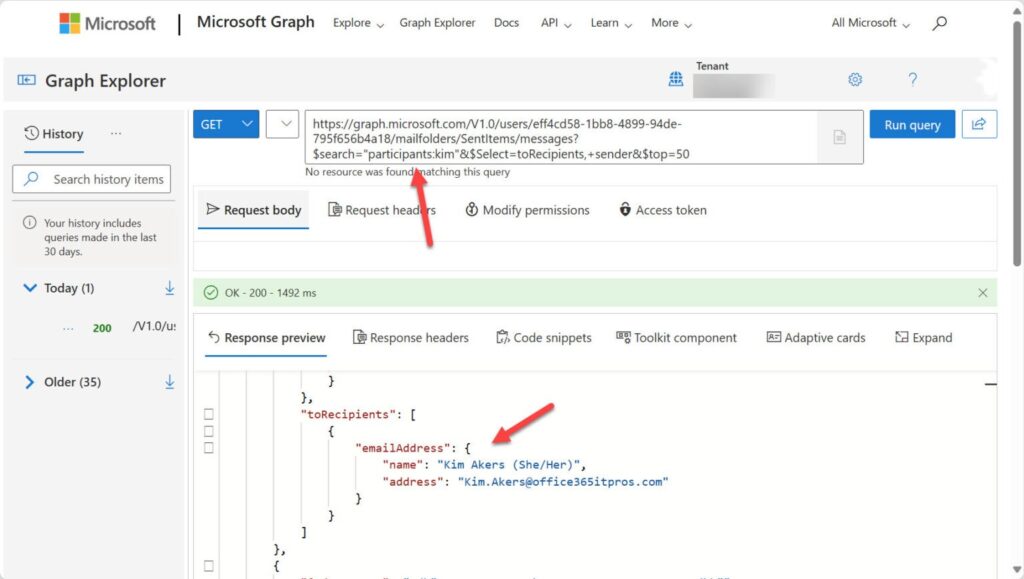Expand the Older (35) history group
This screenshot has width=1024, height=579.
point(29,382)
